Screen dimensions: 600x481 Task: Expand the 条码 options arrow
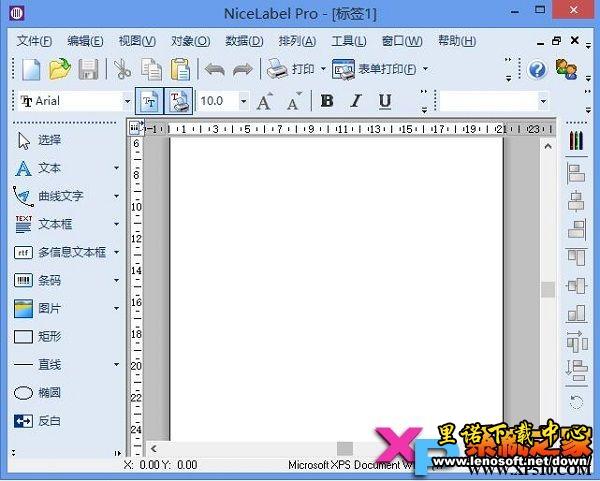(x=116, y=280)
